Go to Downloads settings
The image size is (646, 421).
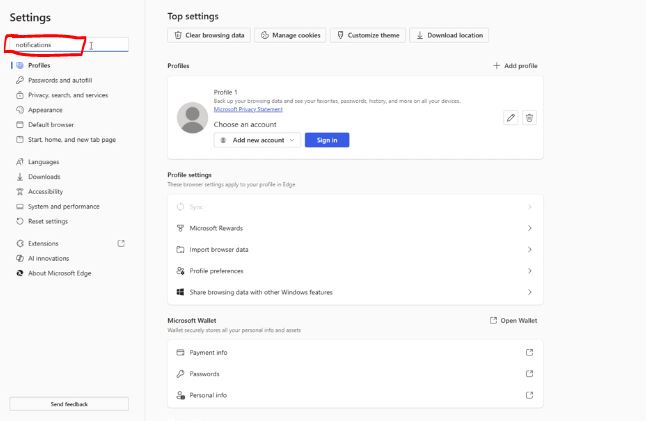pyautogui.click(x=44, y=176)
